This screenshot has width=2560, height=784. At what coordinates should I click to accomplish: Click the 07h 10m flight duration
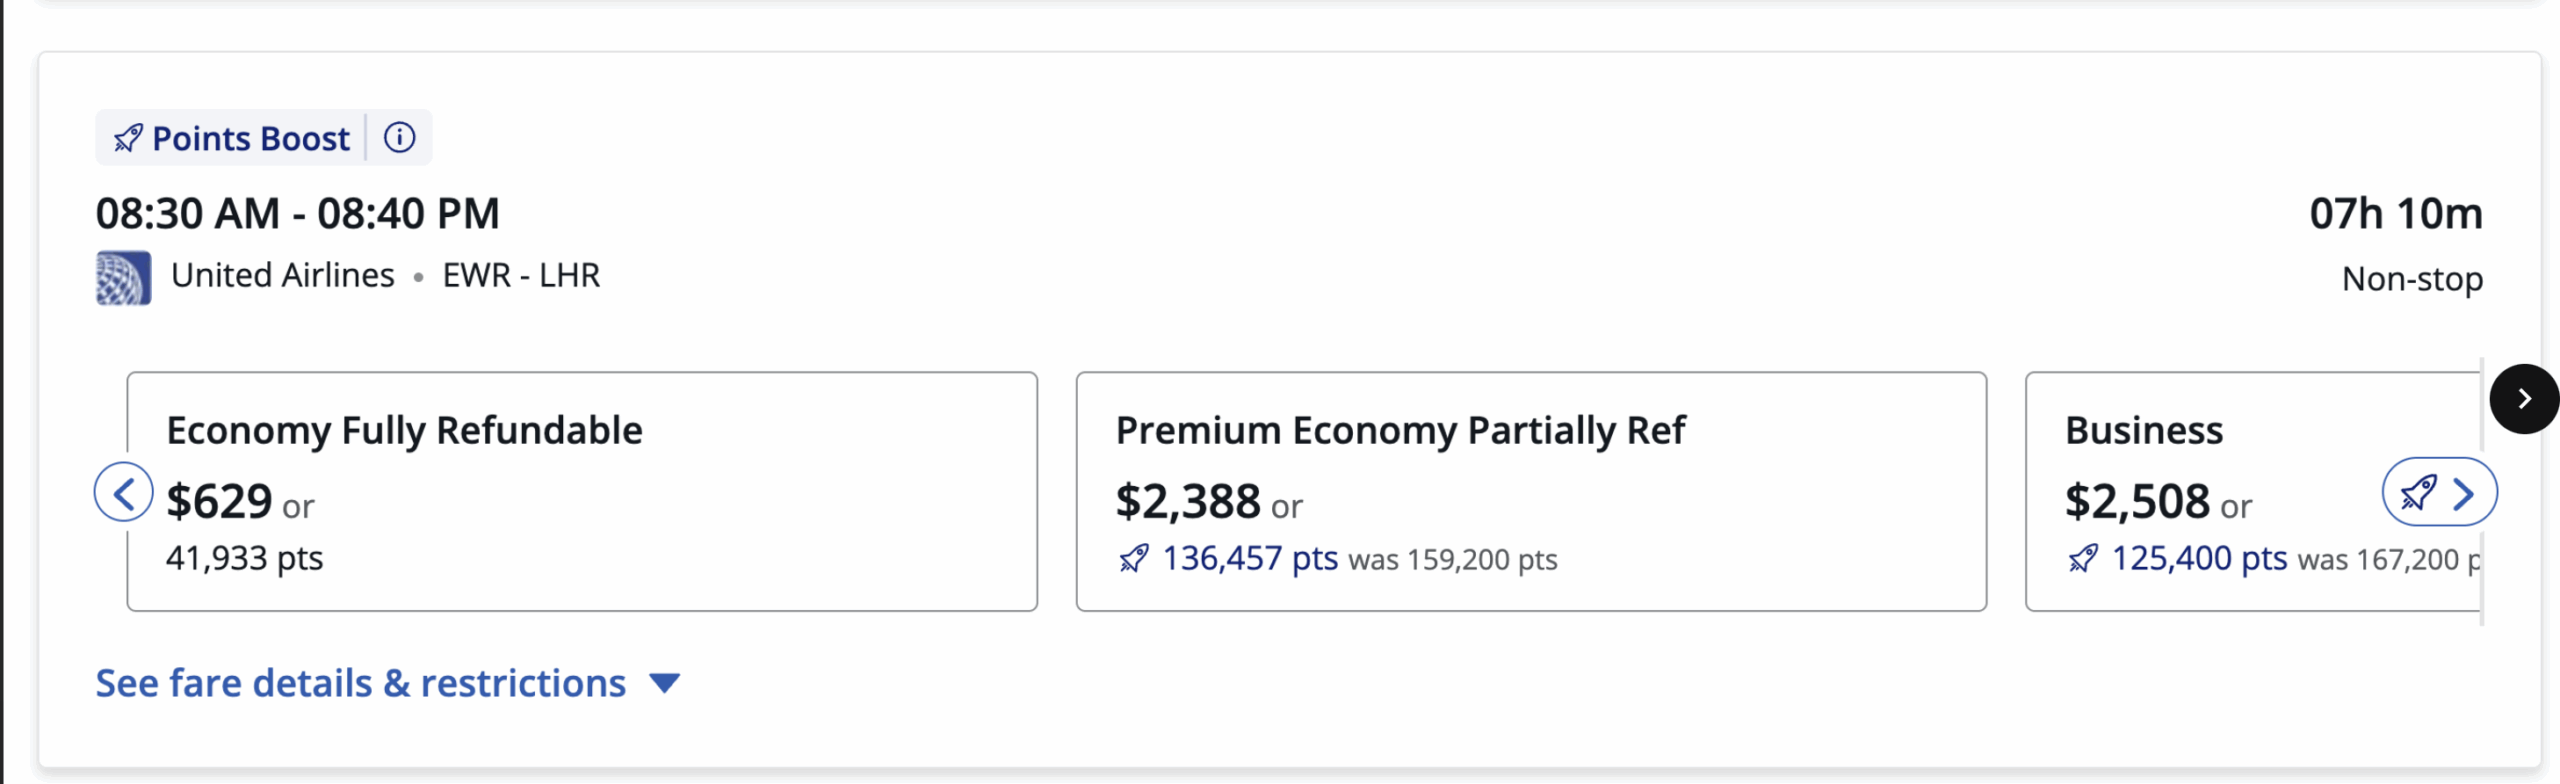[2395, 213]
